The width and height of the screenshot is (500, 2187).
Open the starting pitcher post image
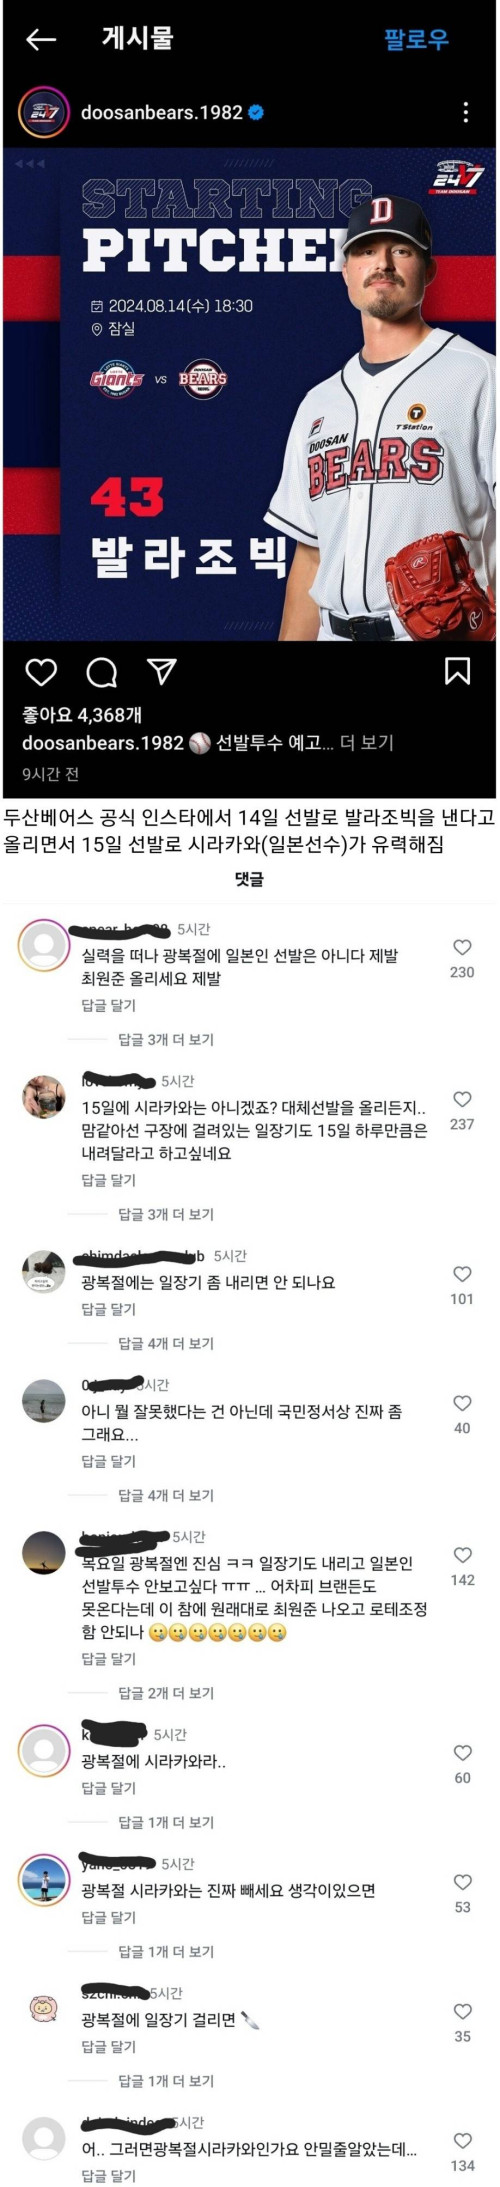(249, 394)
